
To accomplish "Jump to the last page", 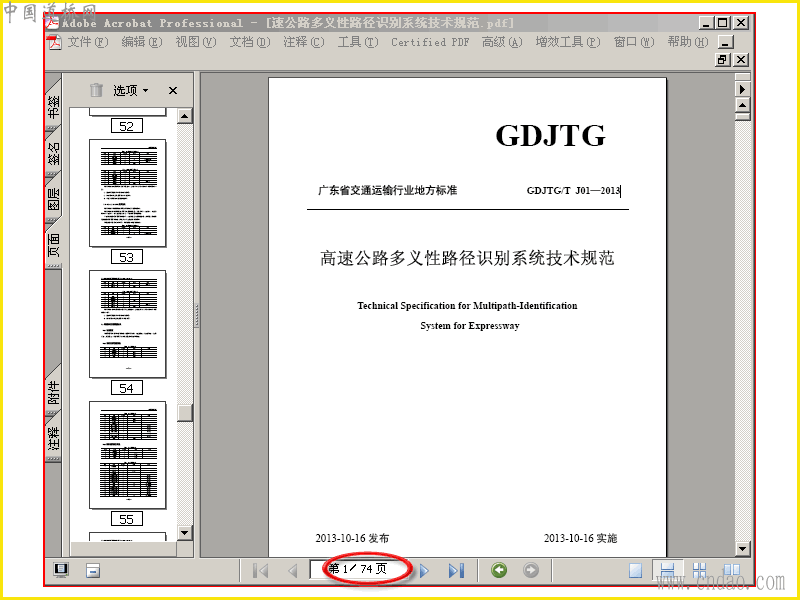I will point(457,570).
